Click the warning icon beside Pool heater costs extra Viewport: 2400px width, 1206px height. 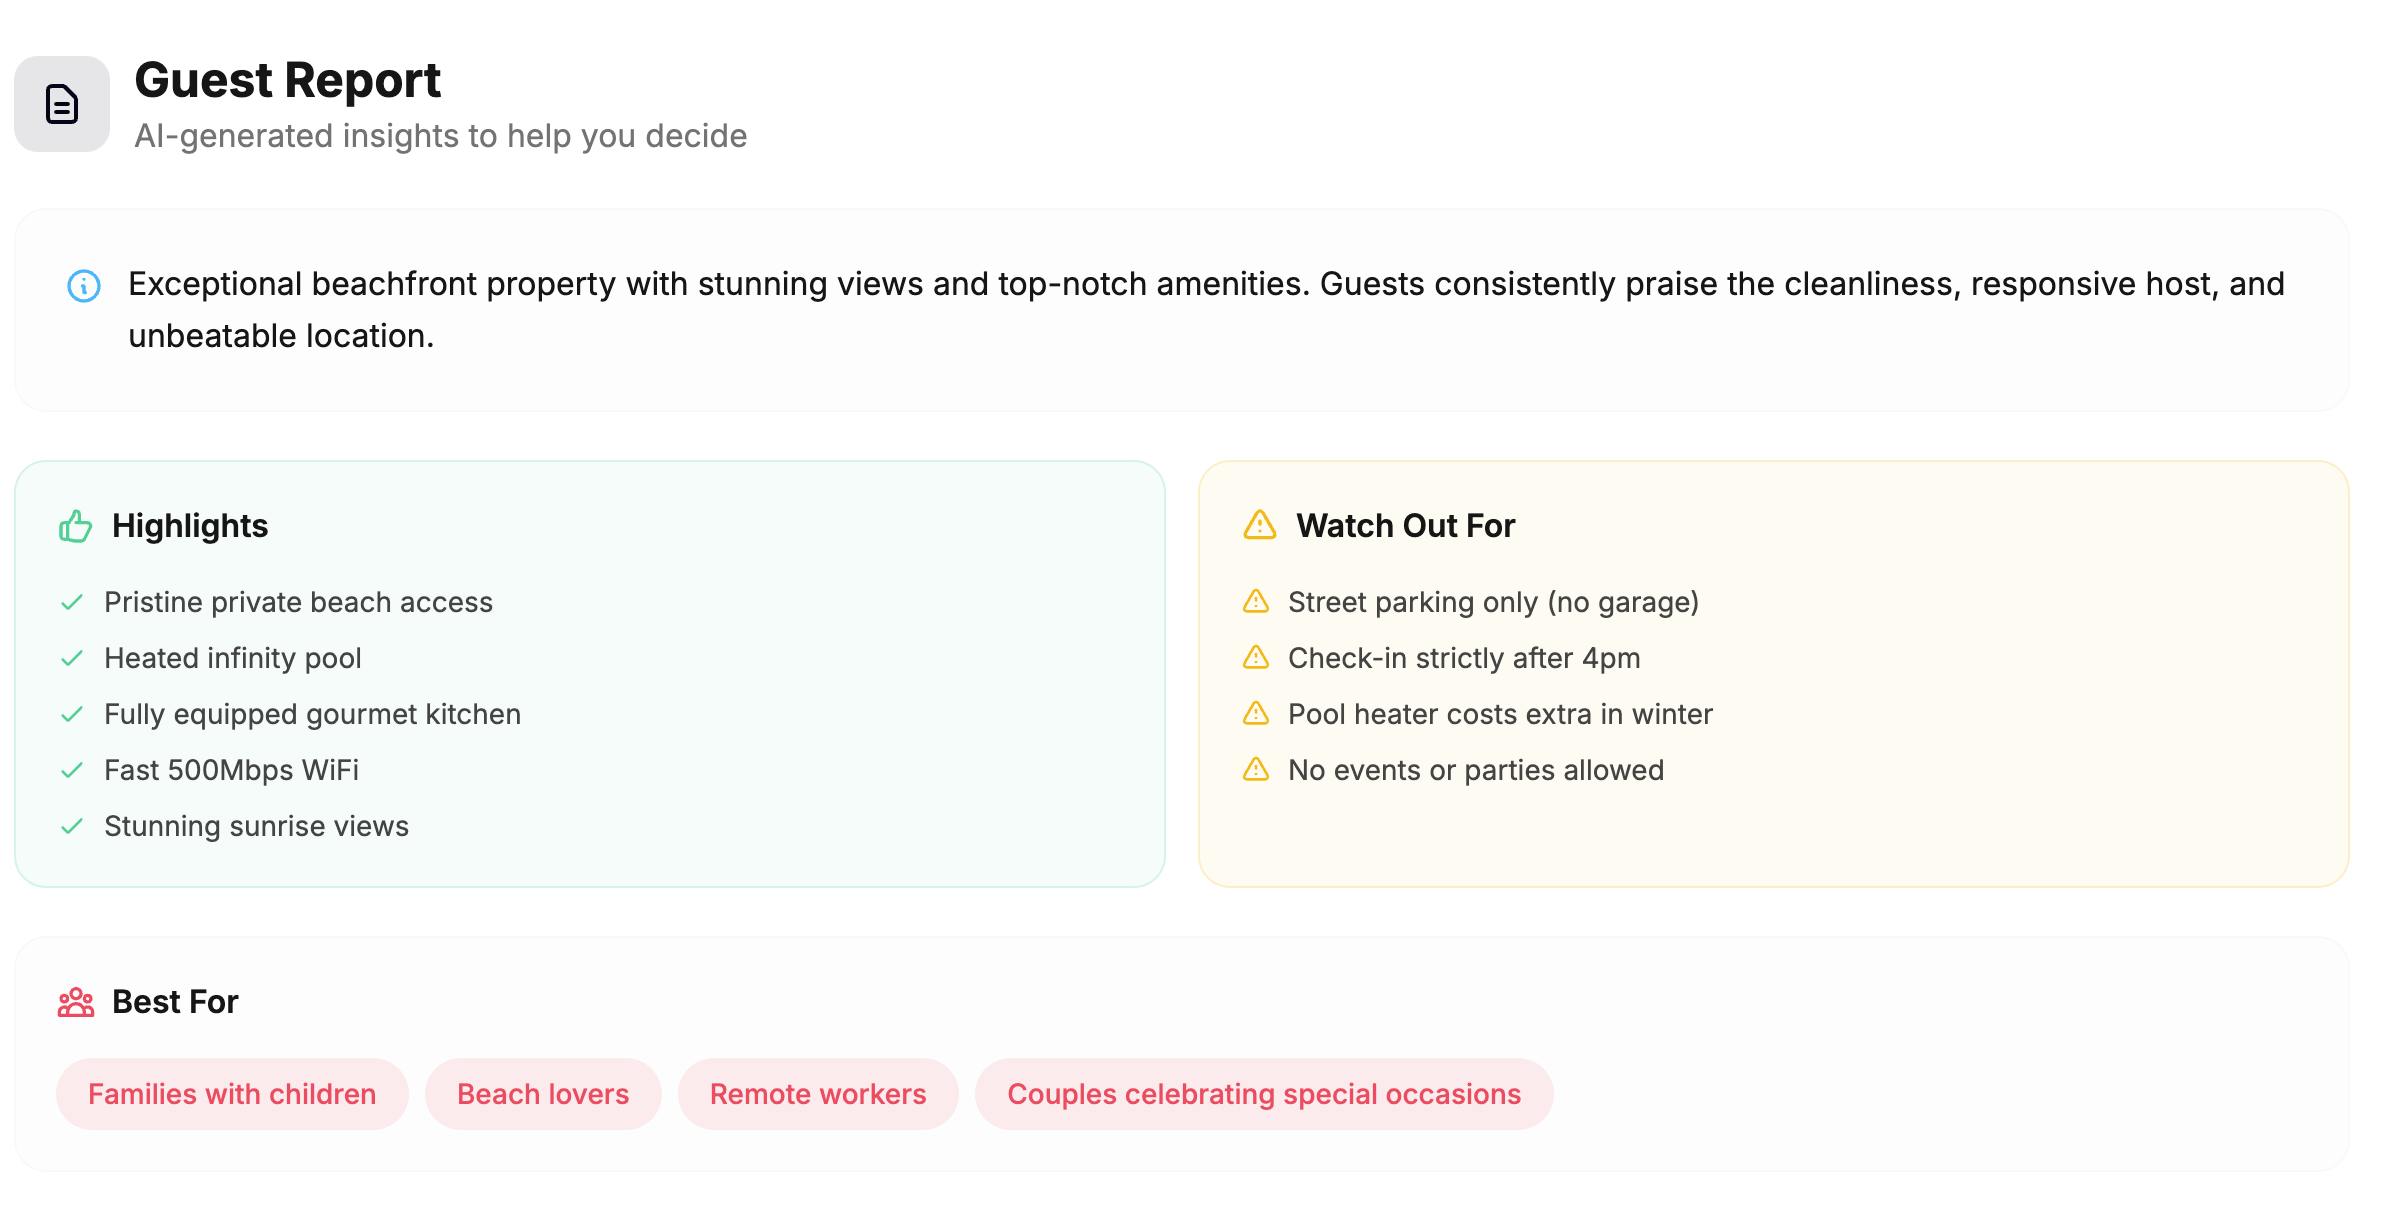pyautogui.click(x=1256, y=714)
